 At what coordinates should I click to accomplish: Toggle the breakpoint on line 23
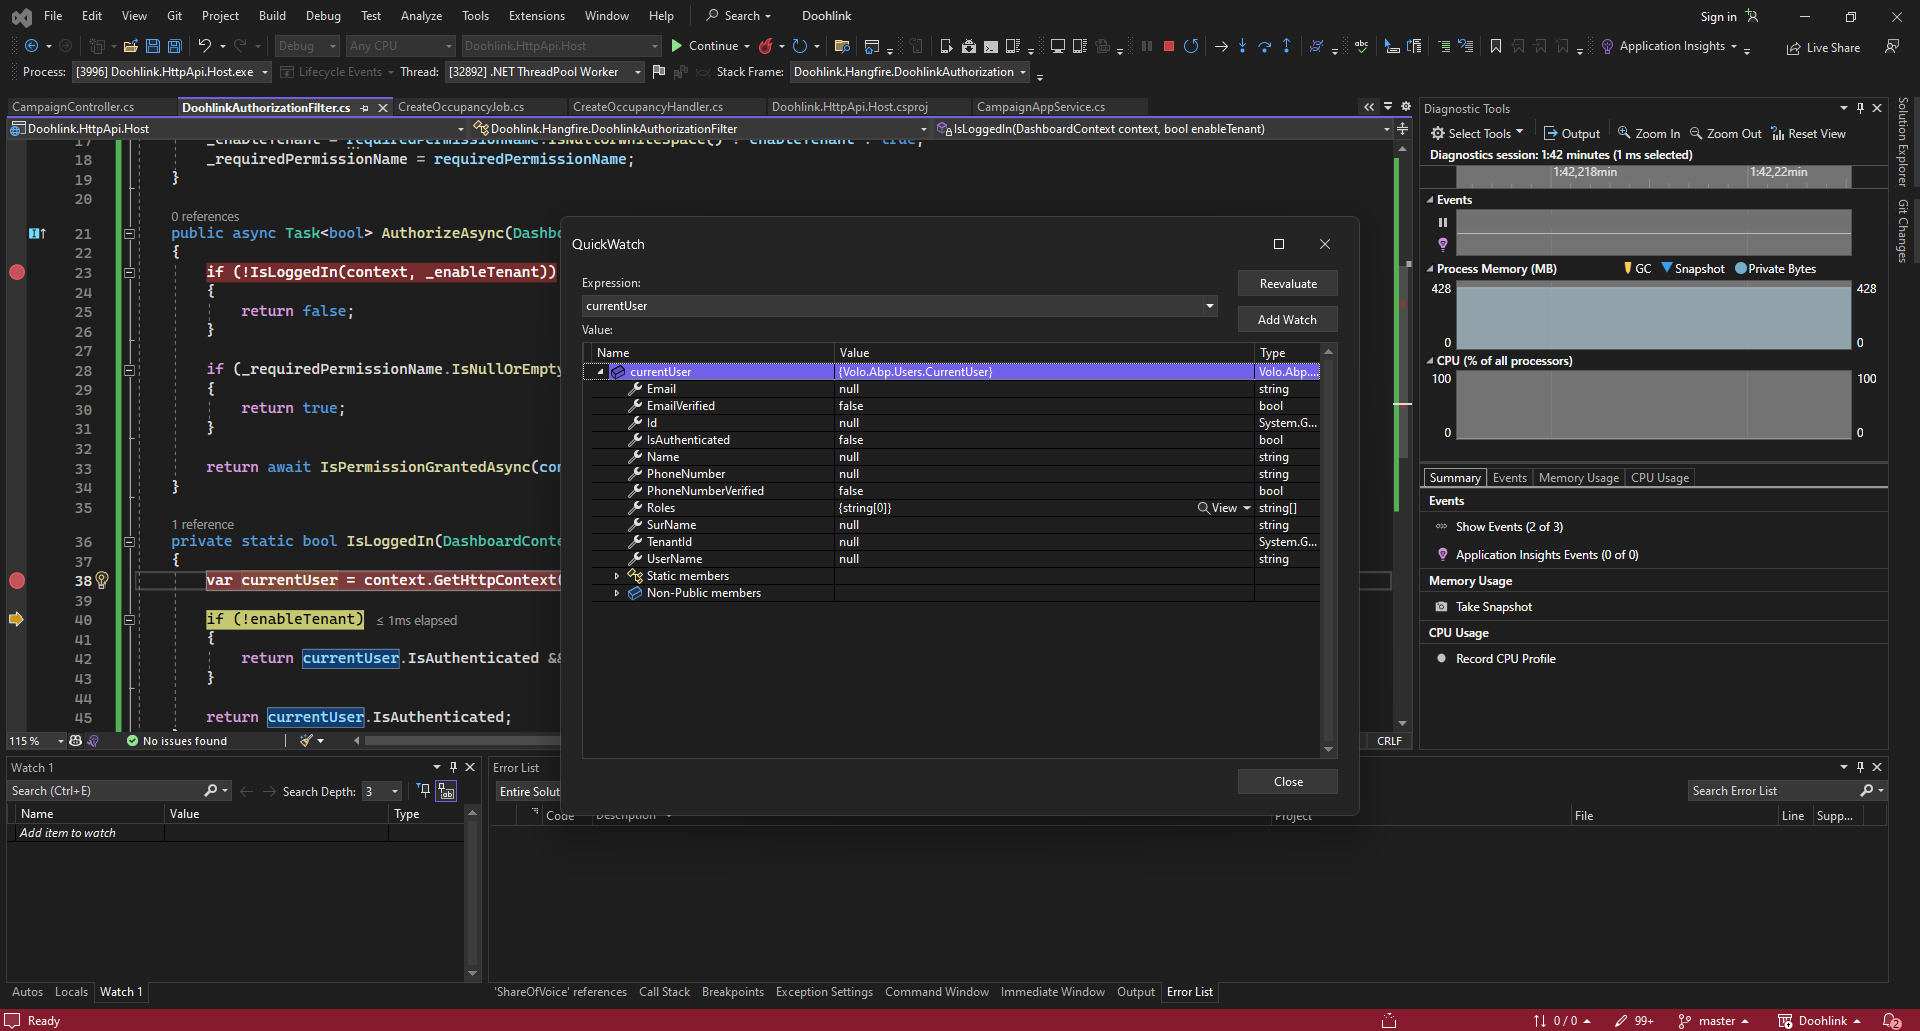pos(17,272)
